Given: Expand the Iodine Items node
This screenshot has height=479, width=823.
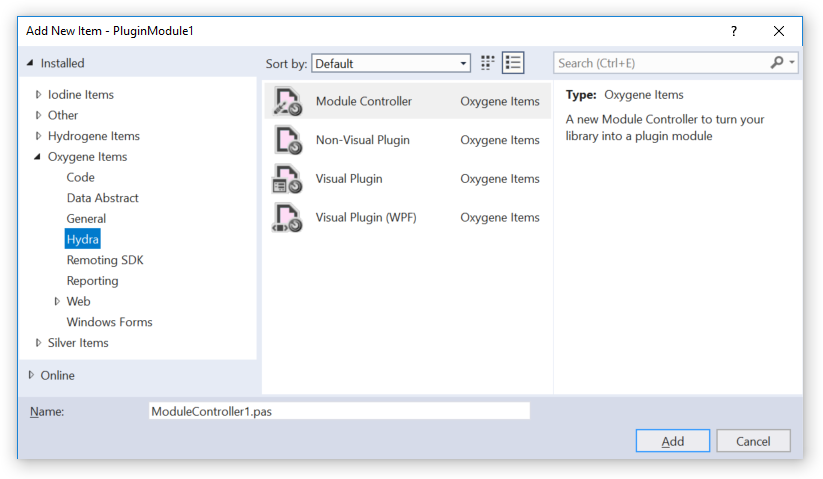Looking at the screenshot, I should tap(38, 94).
